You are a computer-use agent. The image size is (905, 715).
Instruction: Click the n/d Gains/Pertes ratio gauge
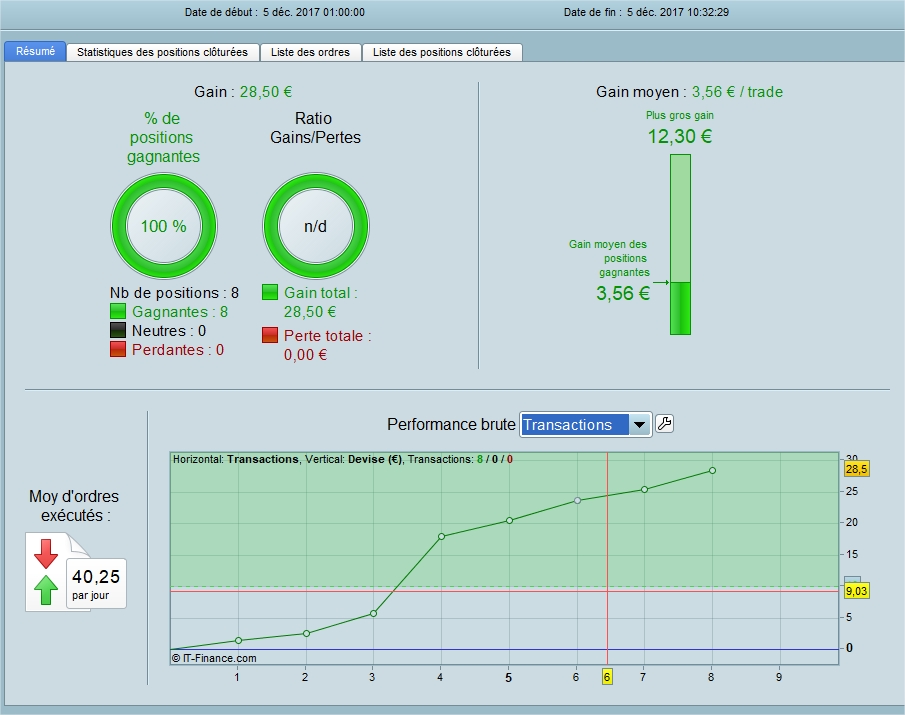[316, 226]
